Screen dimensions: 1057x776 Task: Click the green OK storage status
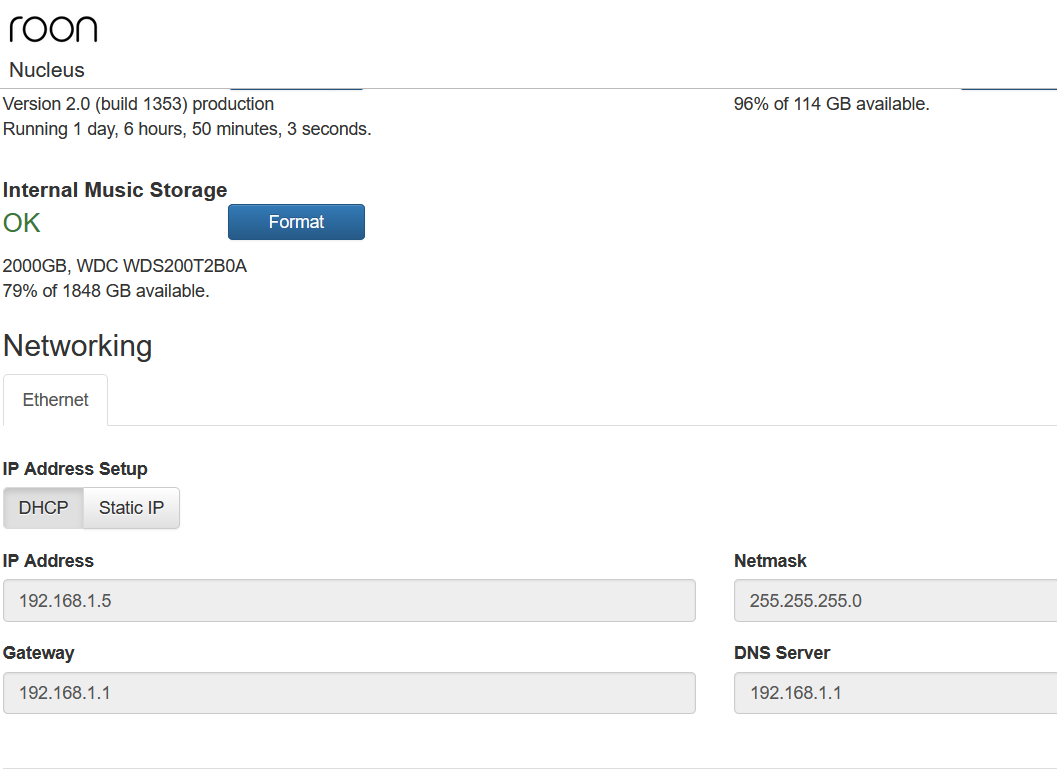(x=21, y=222)
